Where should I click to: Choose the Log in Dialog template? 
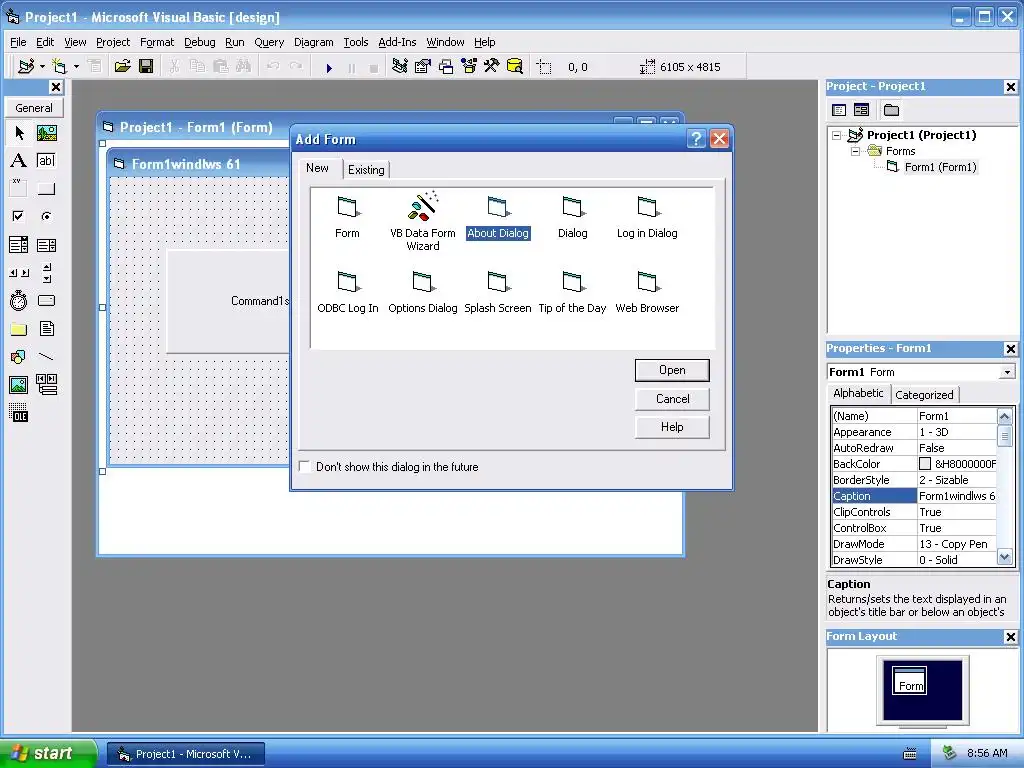647,217
